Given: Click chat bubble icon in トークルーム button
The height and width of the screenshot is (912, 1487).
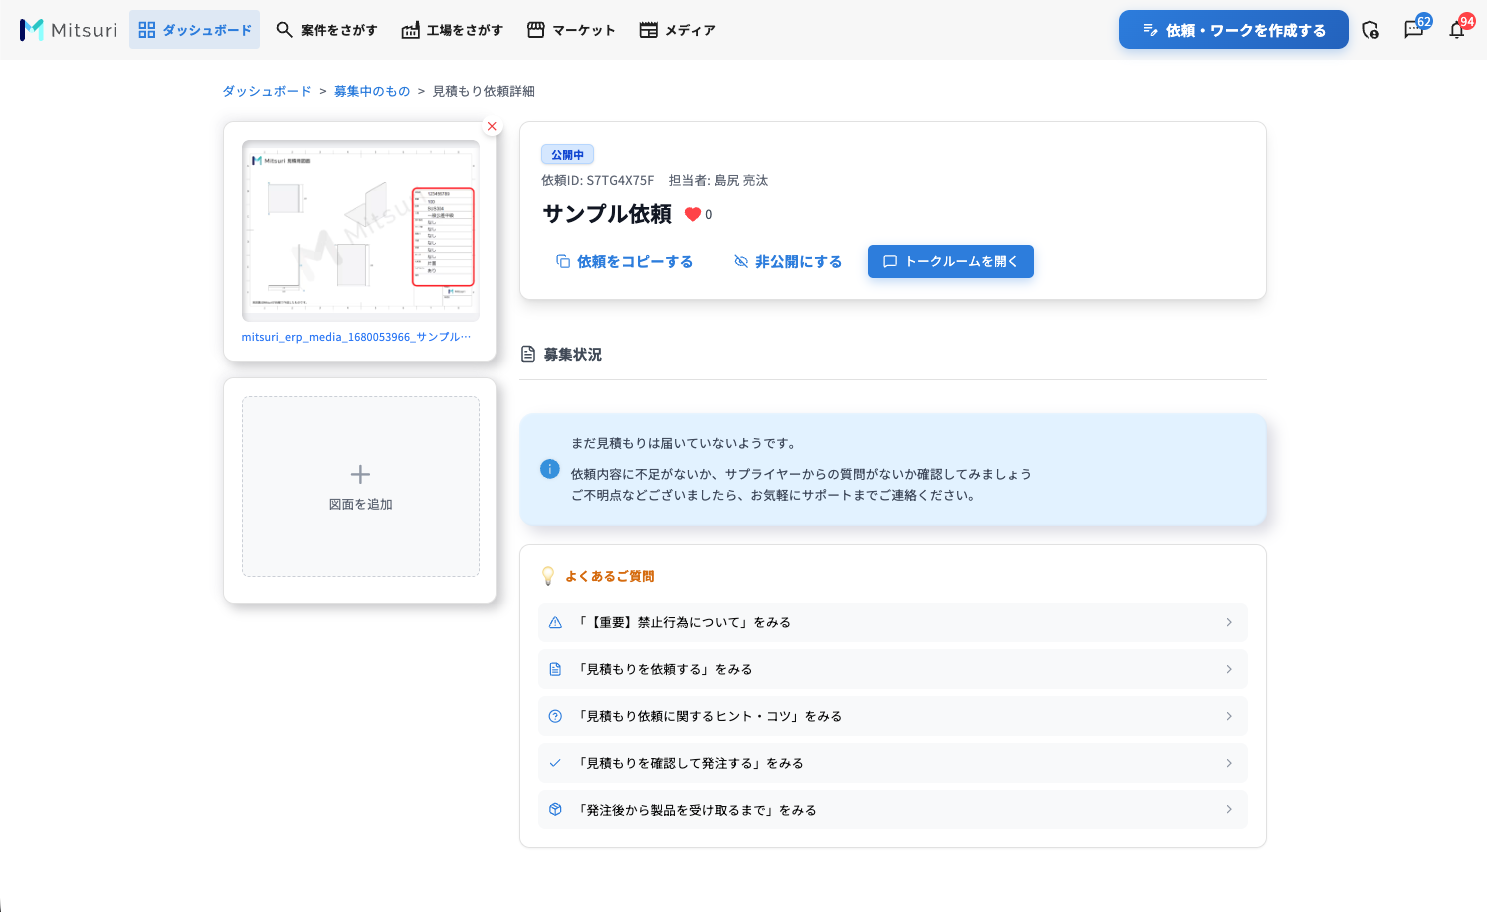Looking at the screenshot, I should coord(890,261).
